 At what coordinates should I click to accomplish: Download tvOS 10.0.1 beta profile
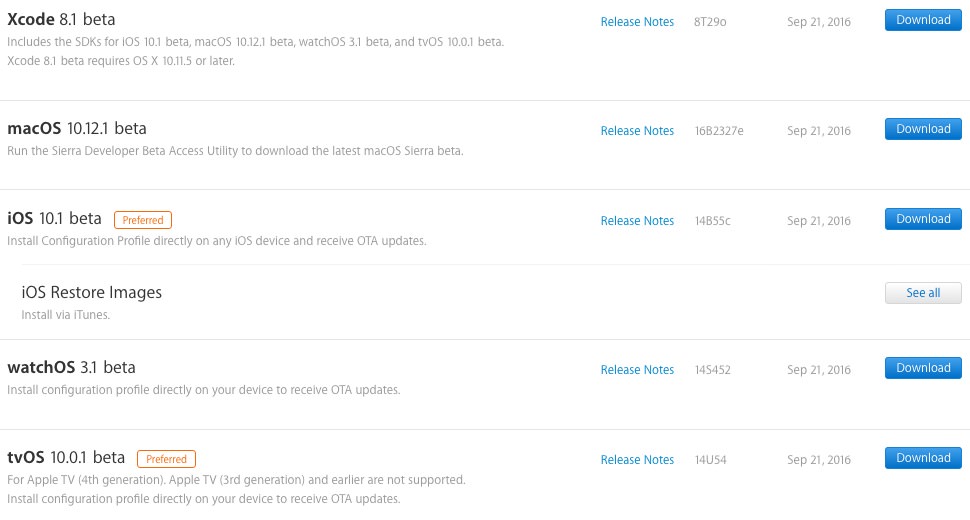coord(922,458)
